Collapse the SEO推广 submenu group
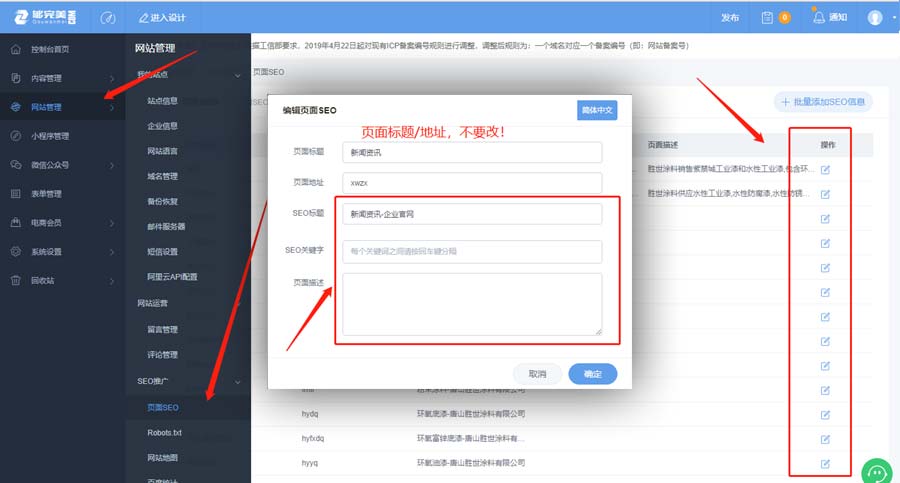900x483 pixels. tap(237, 381)
